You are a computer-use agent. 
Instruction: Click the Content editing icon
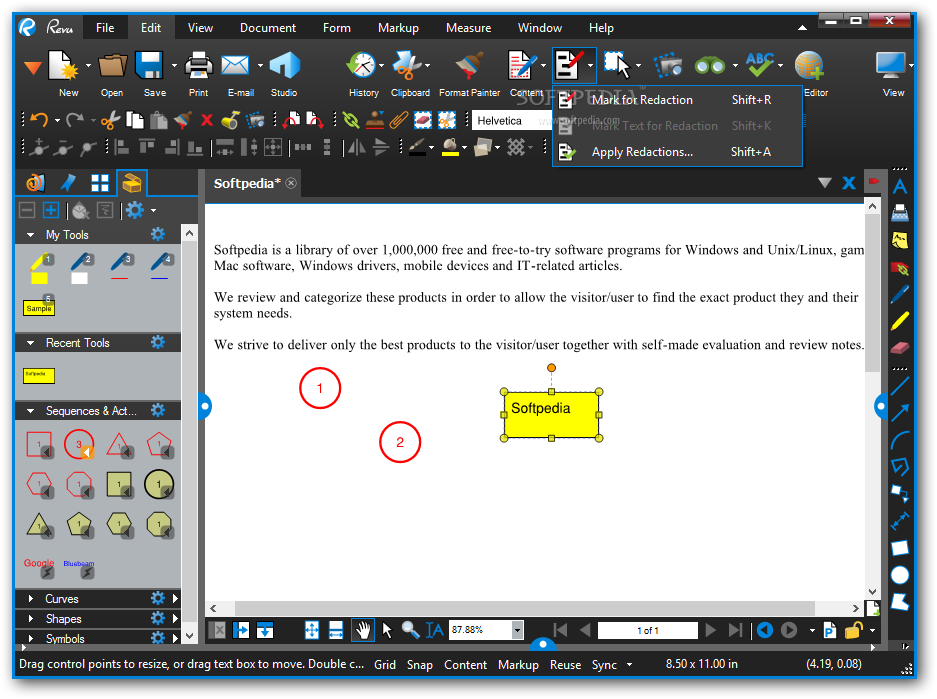522,66
